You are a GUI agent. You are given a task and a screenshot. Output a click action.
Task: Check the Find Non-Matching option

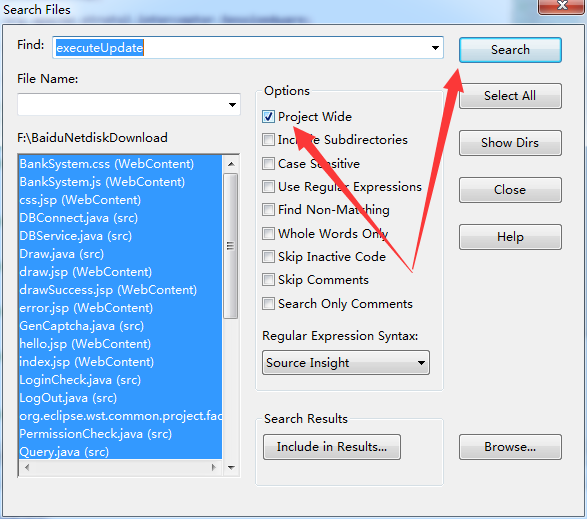[268, 210]
